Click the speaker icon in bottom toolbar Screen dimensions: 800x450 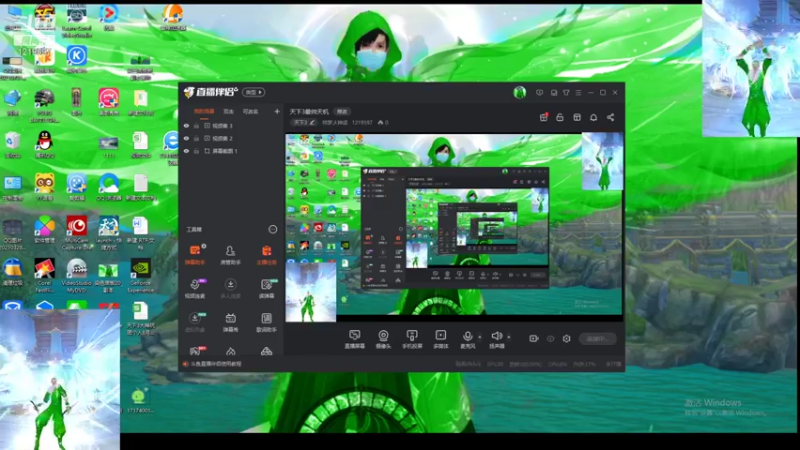(496, 336)
